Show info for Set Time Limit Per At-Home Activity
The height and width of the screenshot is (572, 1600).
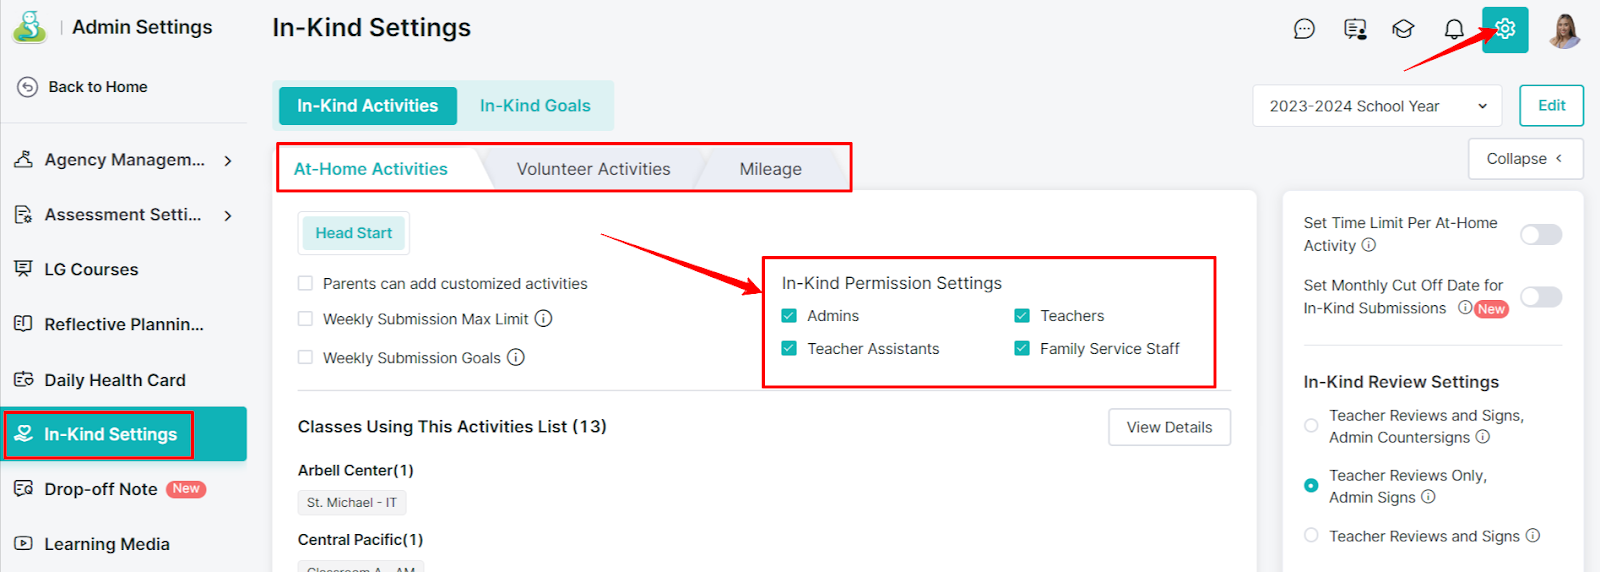[1369, 245]
